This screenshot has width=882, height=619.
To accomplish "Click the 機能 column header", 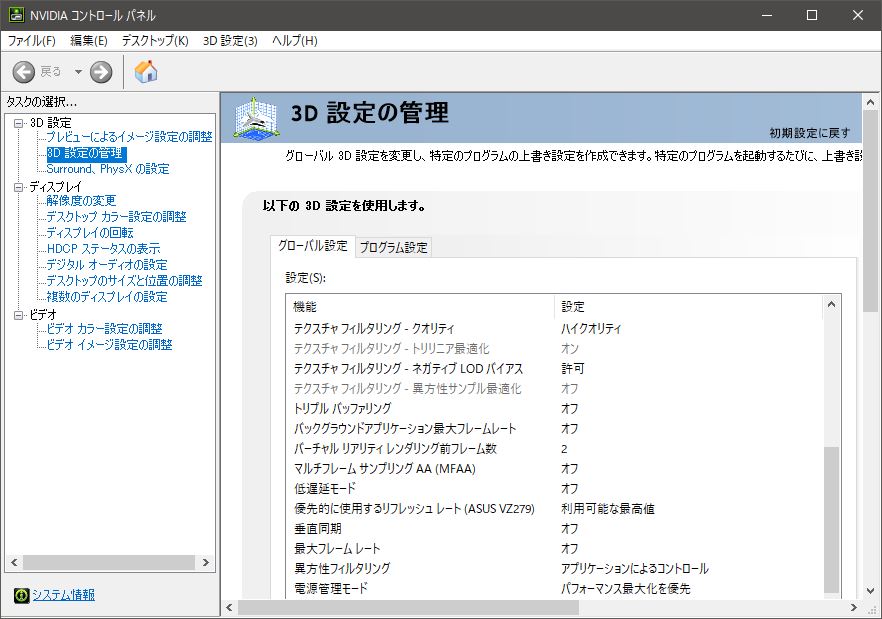I will pyautogui.click(x=420, y=307).
